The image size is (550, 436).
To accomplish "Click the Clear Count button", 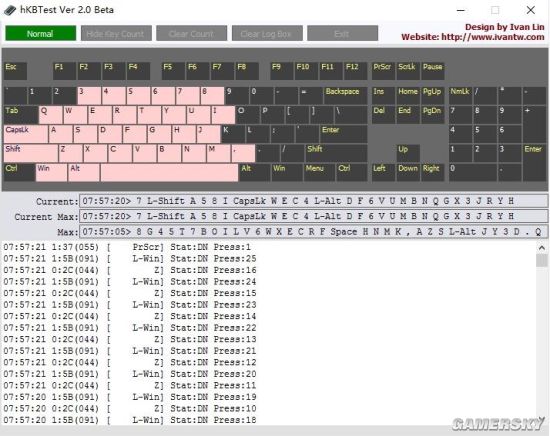I will pyautogui.click(x=192, y=34).
